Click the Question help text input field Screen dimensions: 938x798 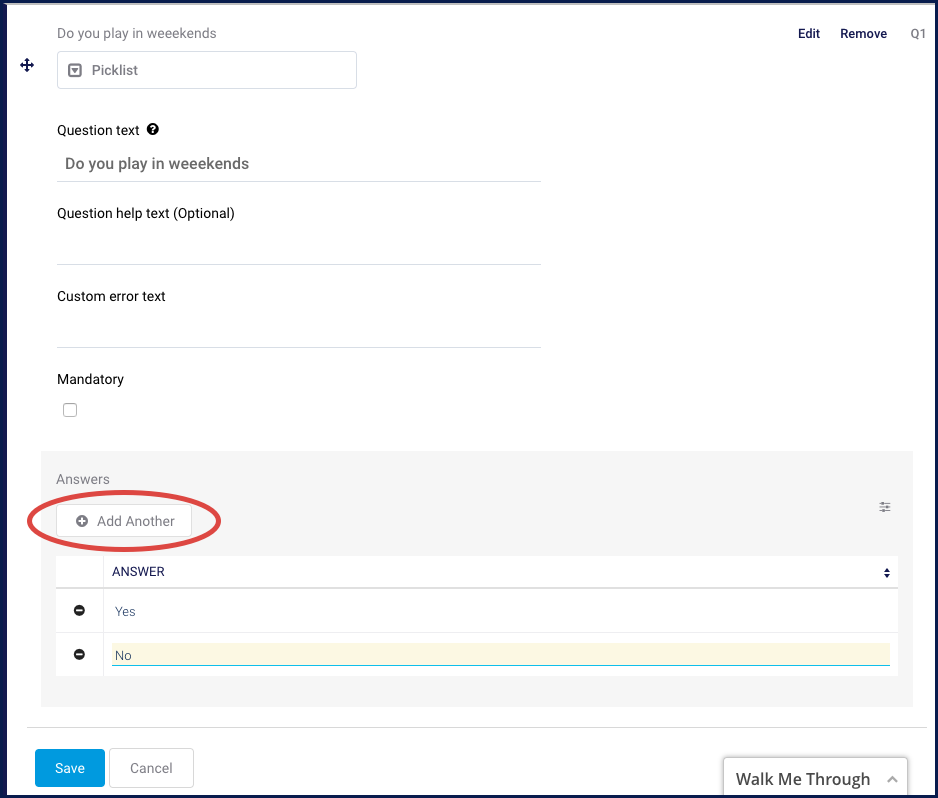coord(299,247)
